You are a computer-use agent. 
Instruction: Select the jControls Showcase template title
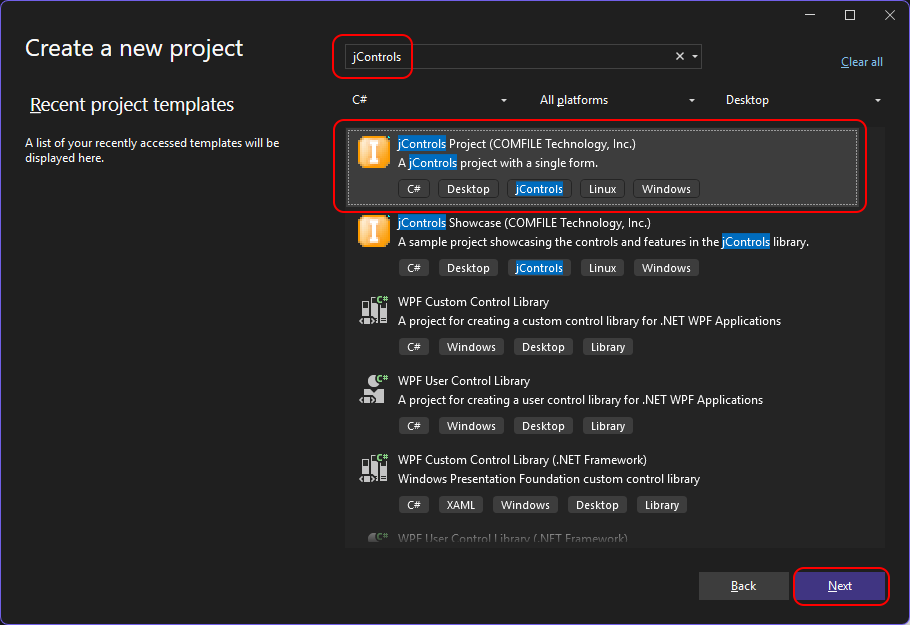(524, 223)
